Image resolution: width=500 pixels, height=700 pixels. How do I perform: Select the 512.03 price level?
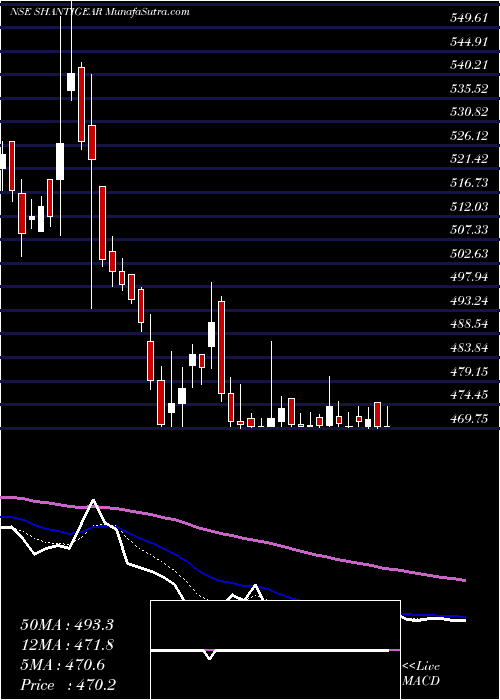click(469, 206)
